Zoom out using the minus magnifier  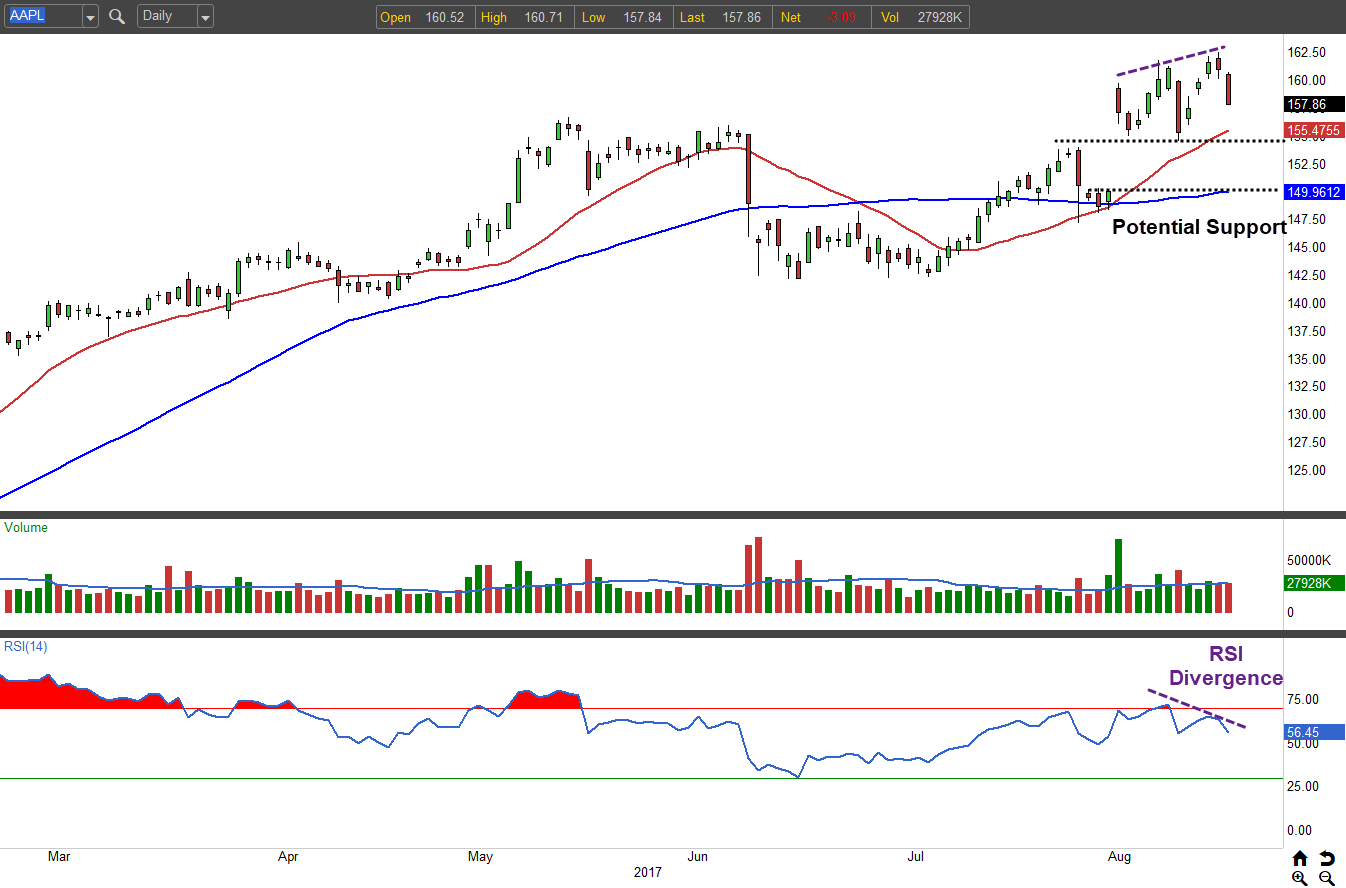[x=1327, y=878]
